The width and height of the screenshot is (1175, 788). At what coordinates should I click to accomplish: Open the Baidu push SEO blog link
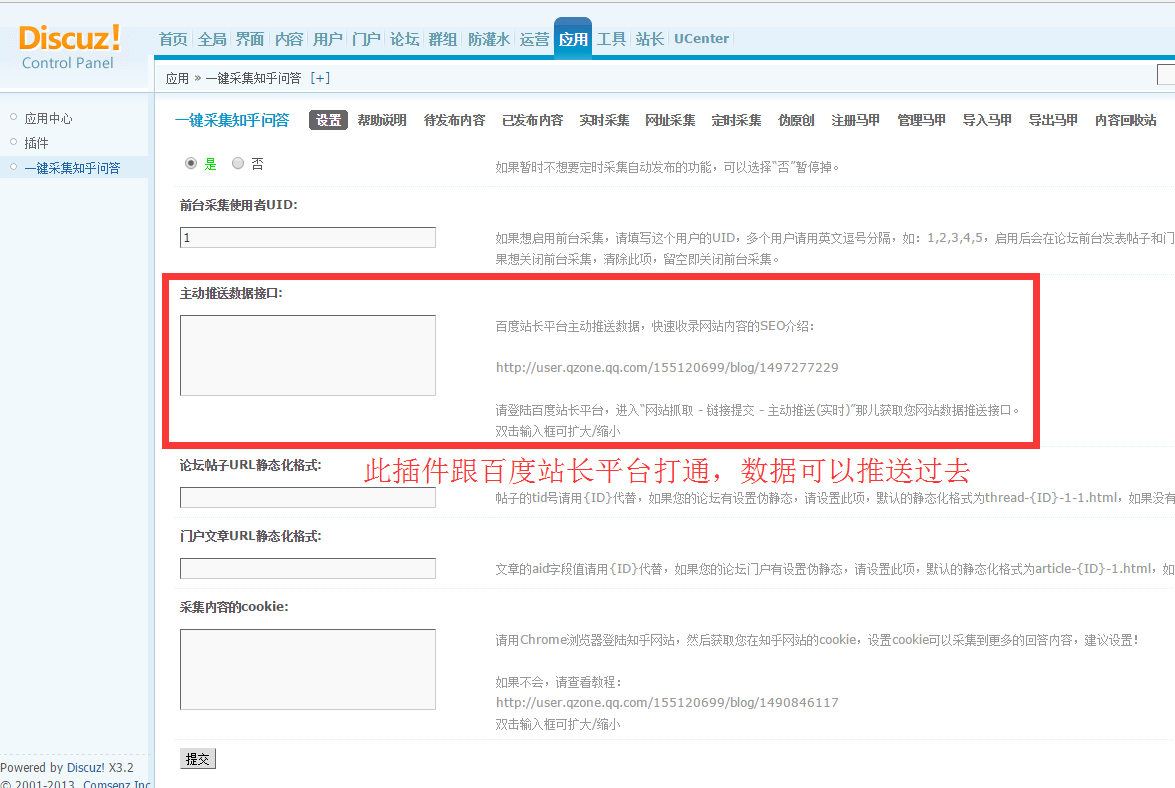point(667,368)
